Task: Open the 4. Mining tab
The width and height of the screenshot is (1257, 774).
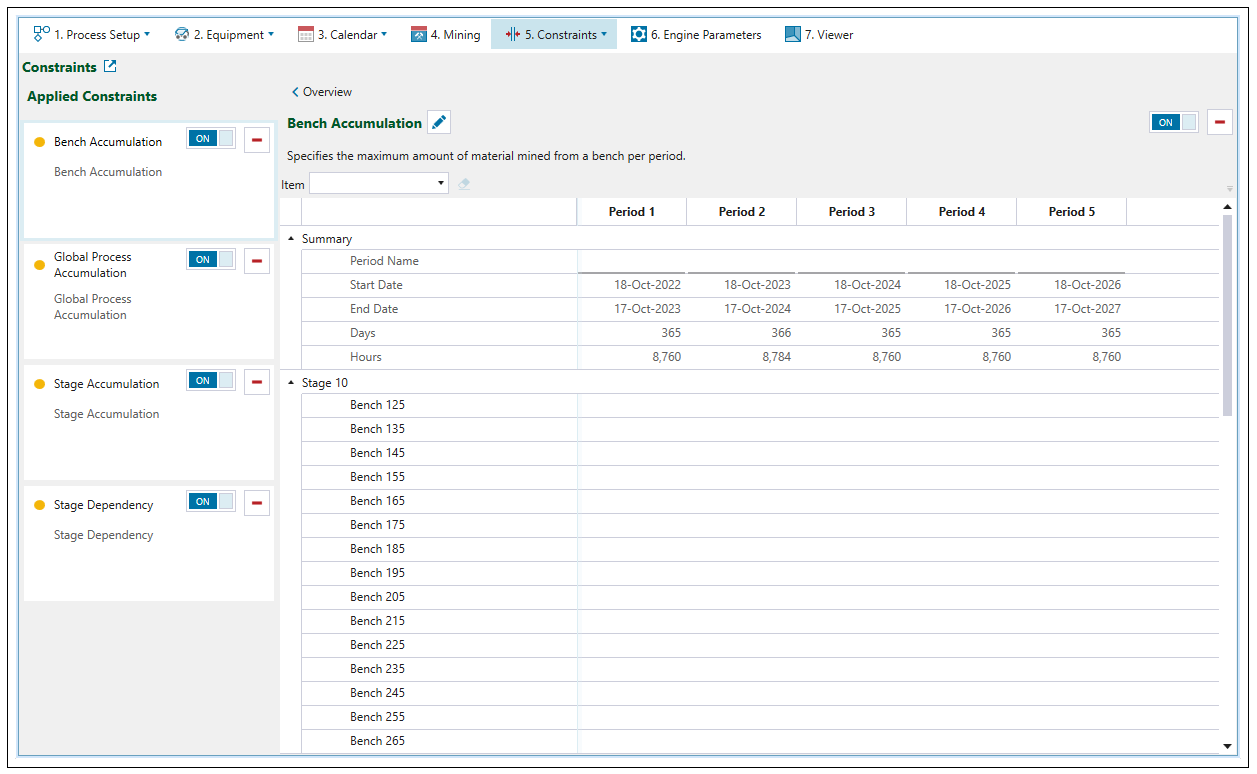Action: 445,35
